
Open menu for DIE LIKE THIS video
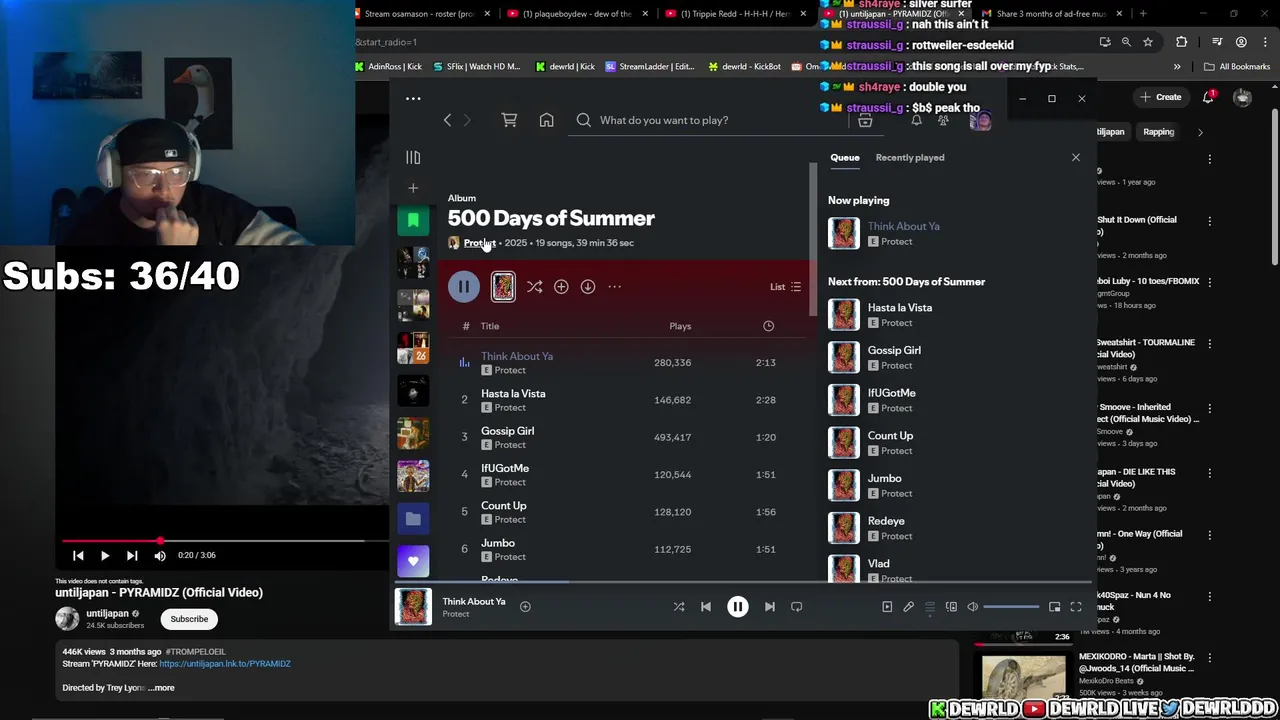tap(1210, 473)
